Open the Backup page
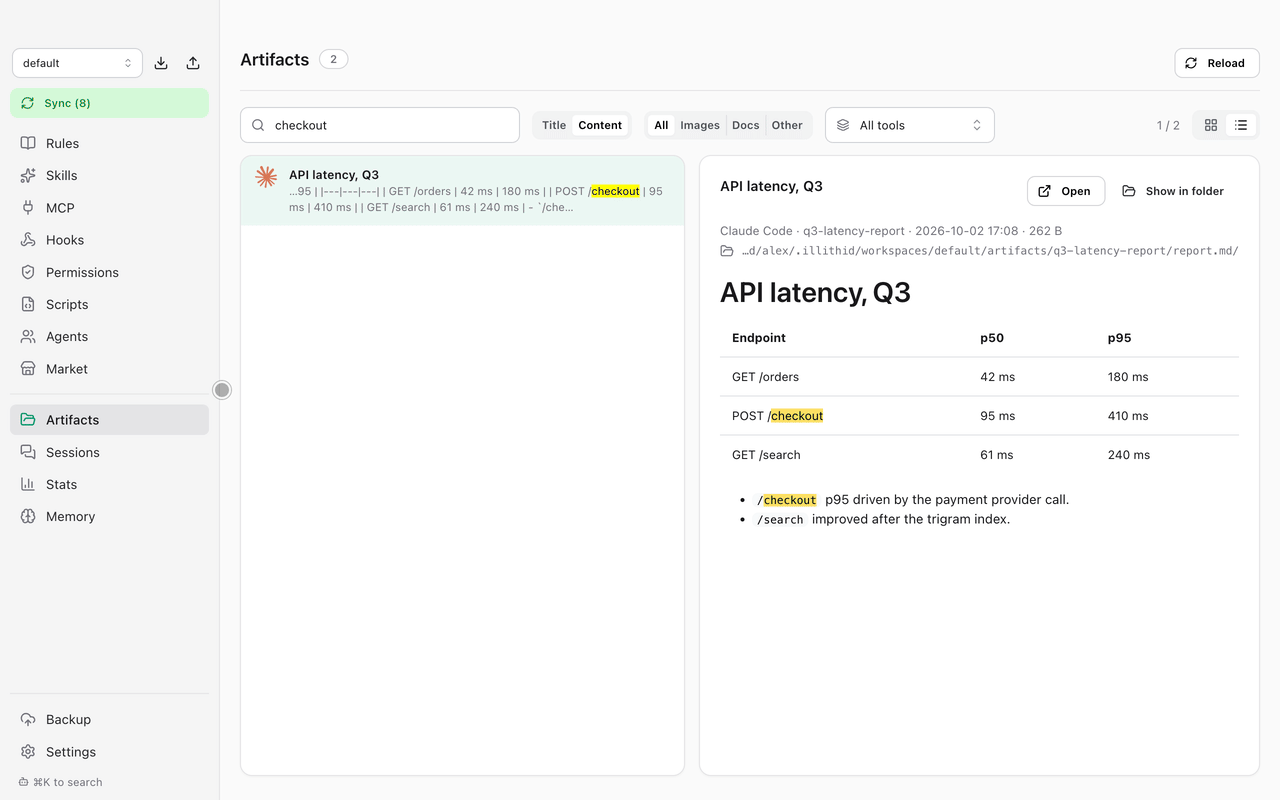This screenshot has width=1280, height=800. pyautogui.click(x=109, y=719)
